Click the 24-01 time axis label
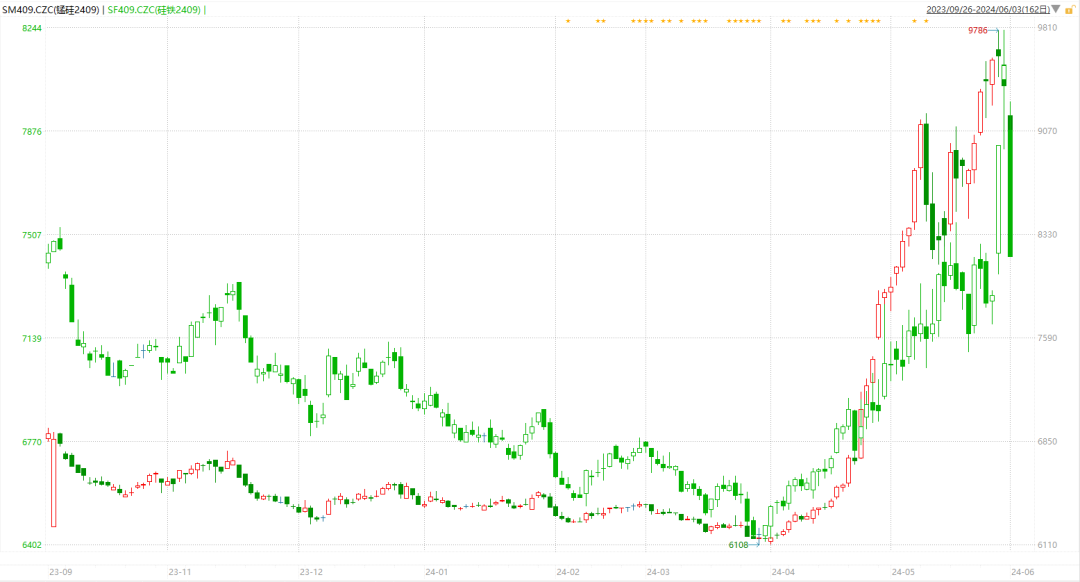Image resolution: width=1080 pixels, height=582 pixels. [437, 572]
